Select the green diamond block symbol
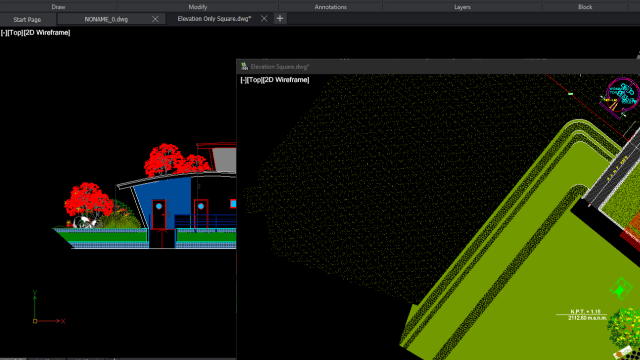This screenshot has width=640, height=360. click(621, 288)
